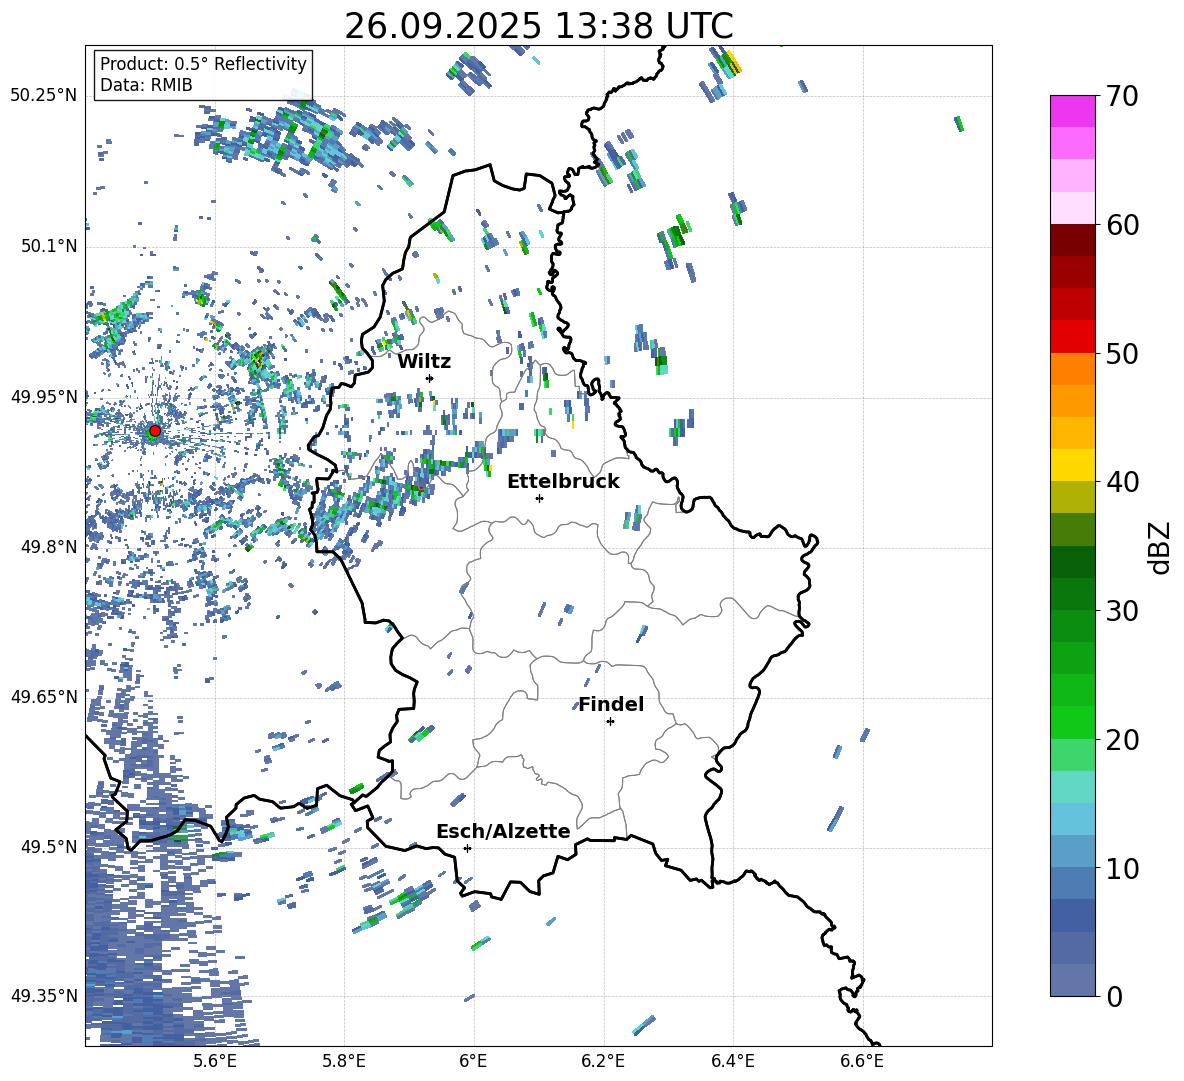Click the 5.8°E longitude label
Image resolution: width=1184 pixels, height=1081 pixels.
click(x=344, y=1061)
